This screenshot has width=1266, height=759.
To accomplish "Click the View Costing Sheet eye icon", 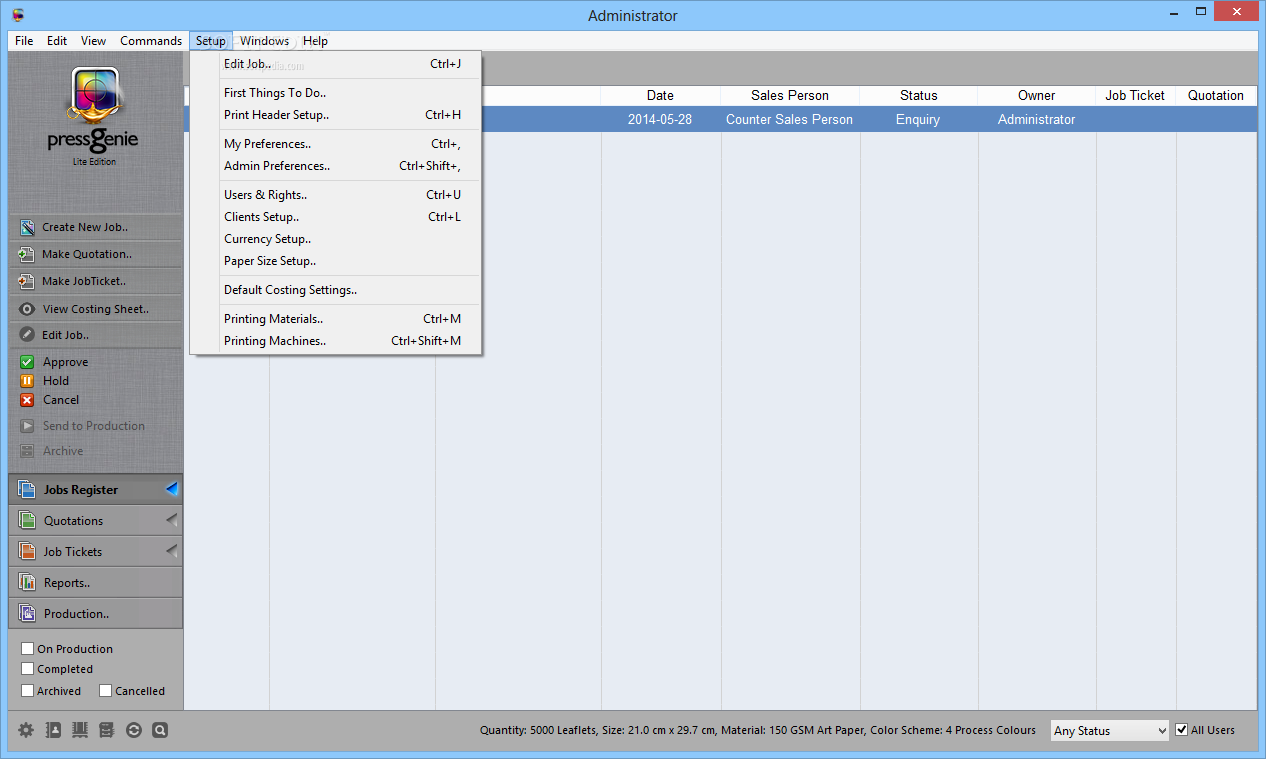I will 27,309.
